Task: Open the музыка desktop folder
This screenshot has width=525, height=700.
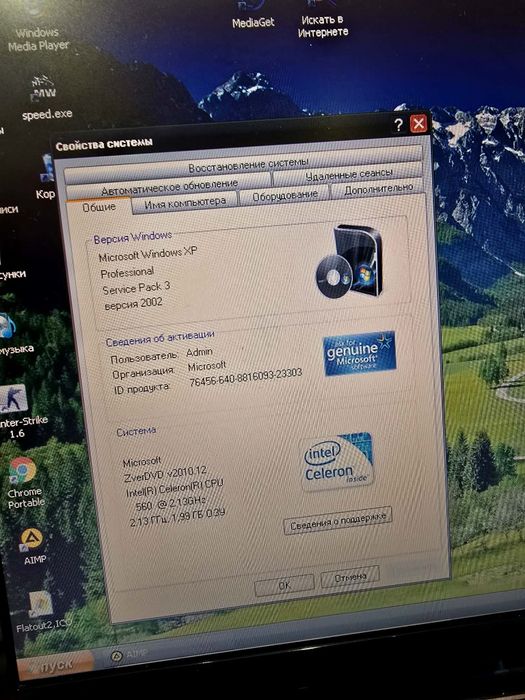Action: coord(13,334)
